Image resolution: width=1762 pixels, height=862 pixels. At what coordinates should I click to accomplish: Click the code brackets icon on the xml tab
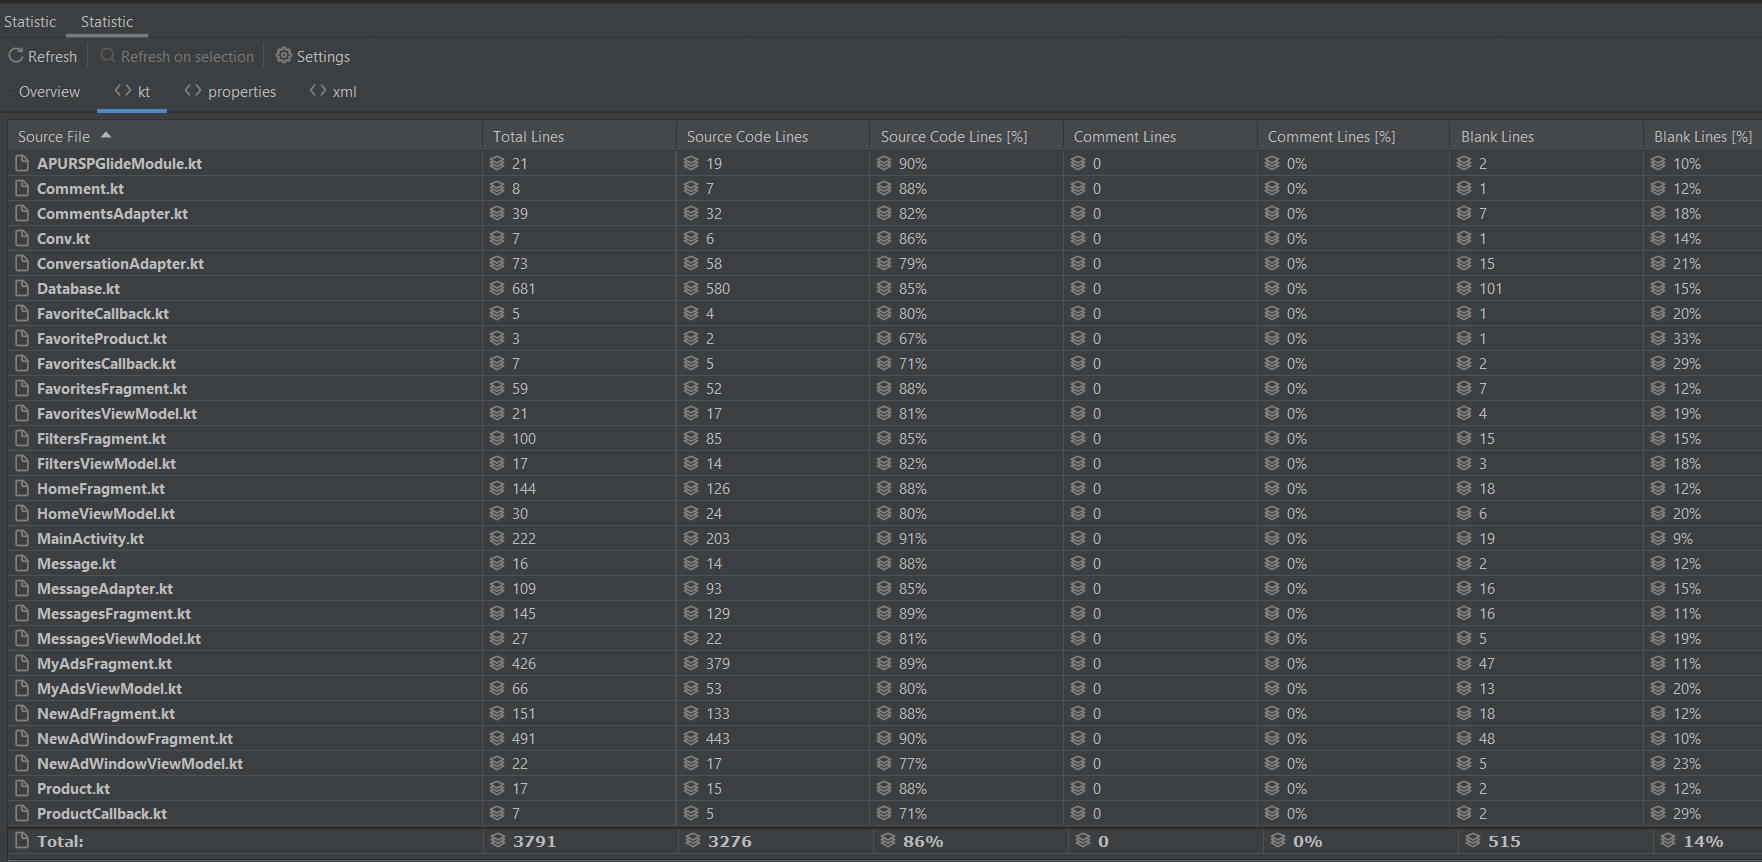(x=318, y=91)
